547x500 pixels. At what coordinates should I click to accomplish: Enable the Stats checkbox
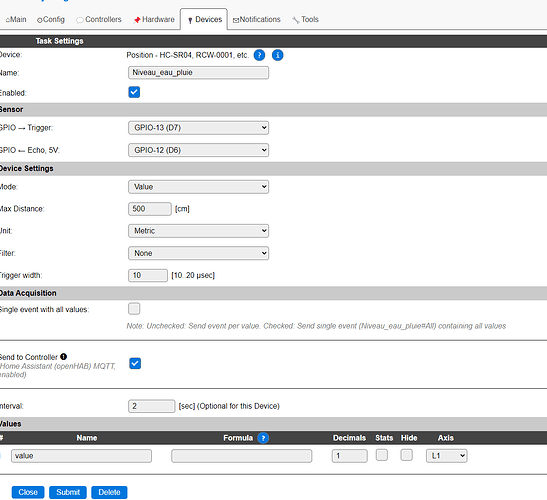pyautogui.click(x=382, y=455)
